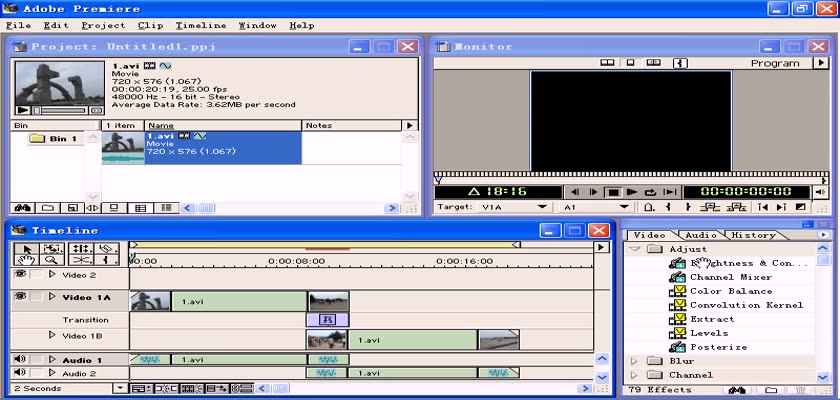840x400 pixels.
Task: Pick the Razor tool in Timeline
Action: tap(107, 248)
